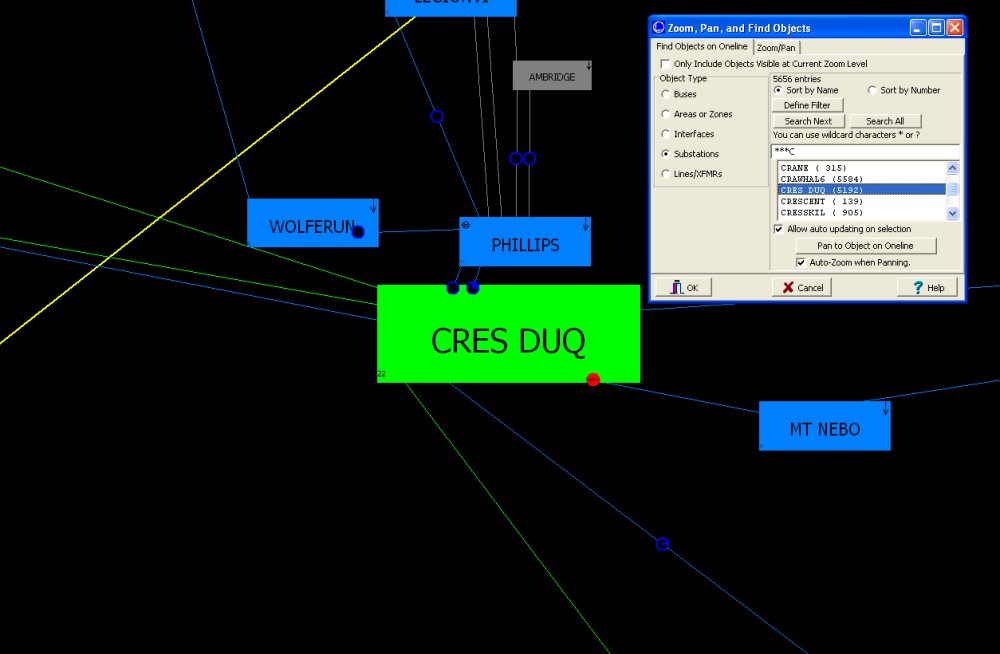Enable Only Include Objects Visible checkbox
This screenshot has width=1000, height=654.
coord(665,64)
